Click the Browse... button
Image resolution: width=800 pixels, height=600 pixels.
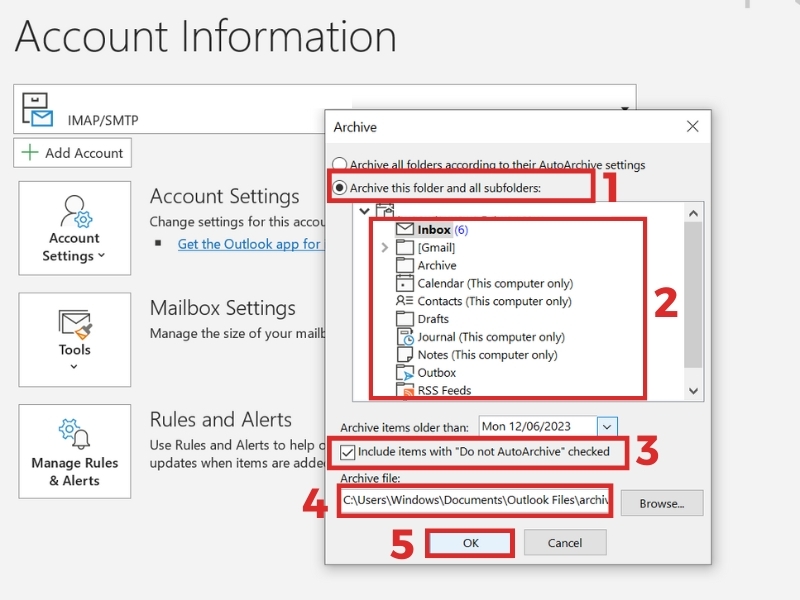[x=662, y=504]
